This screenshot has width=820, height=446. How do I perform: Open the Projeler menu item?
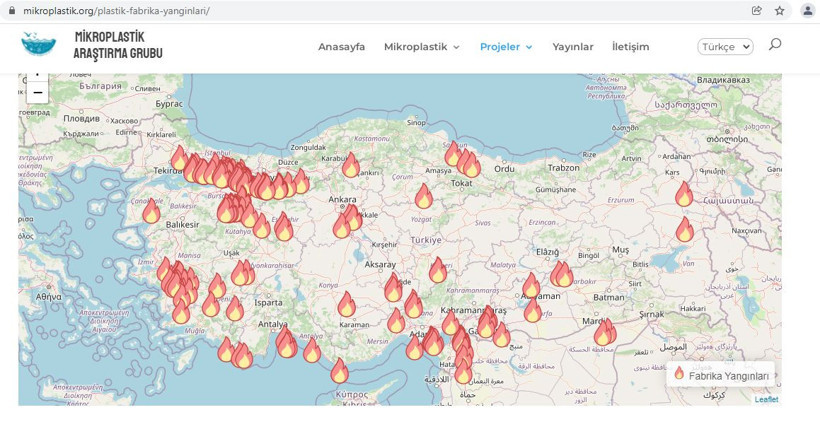click(x=500, y=47)
